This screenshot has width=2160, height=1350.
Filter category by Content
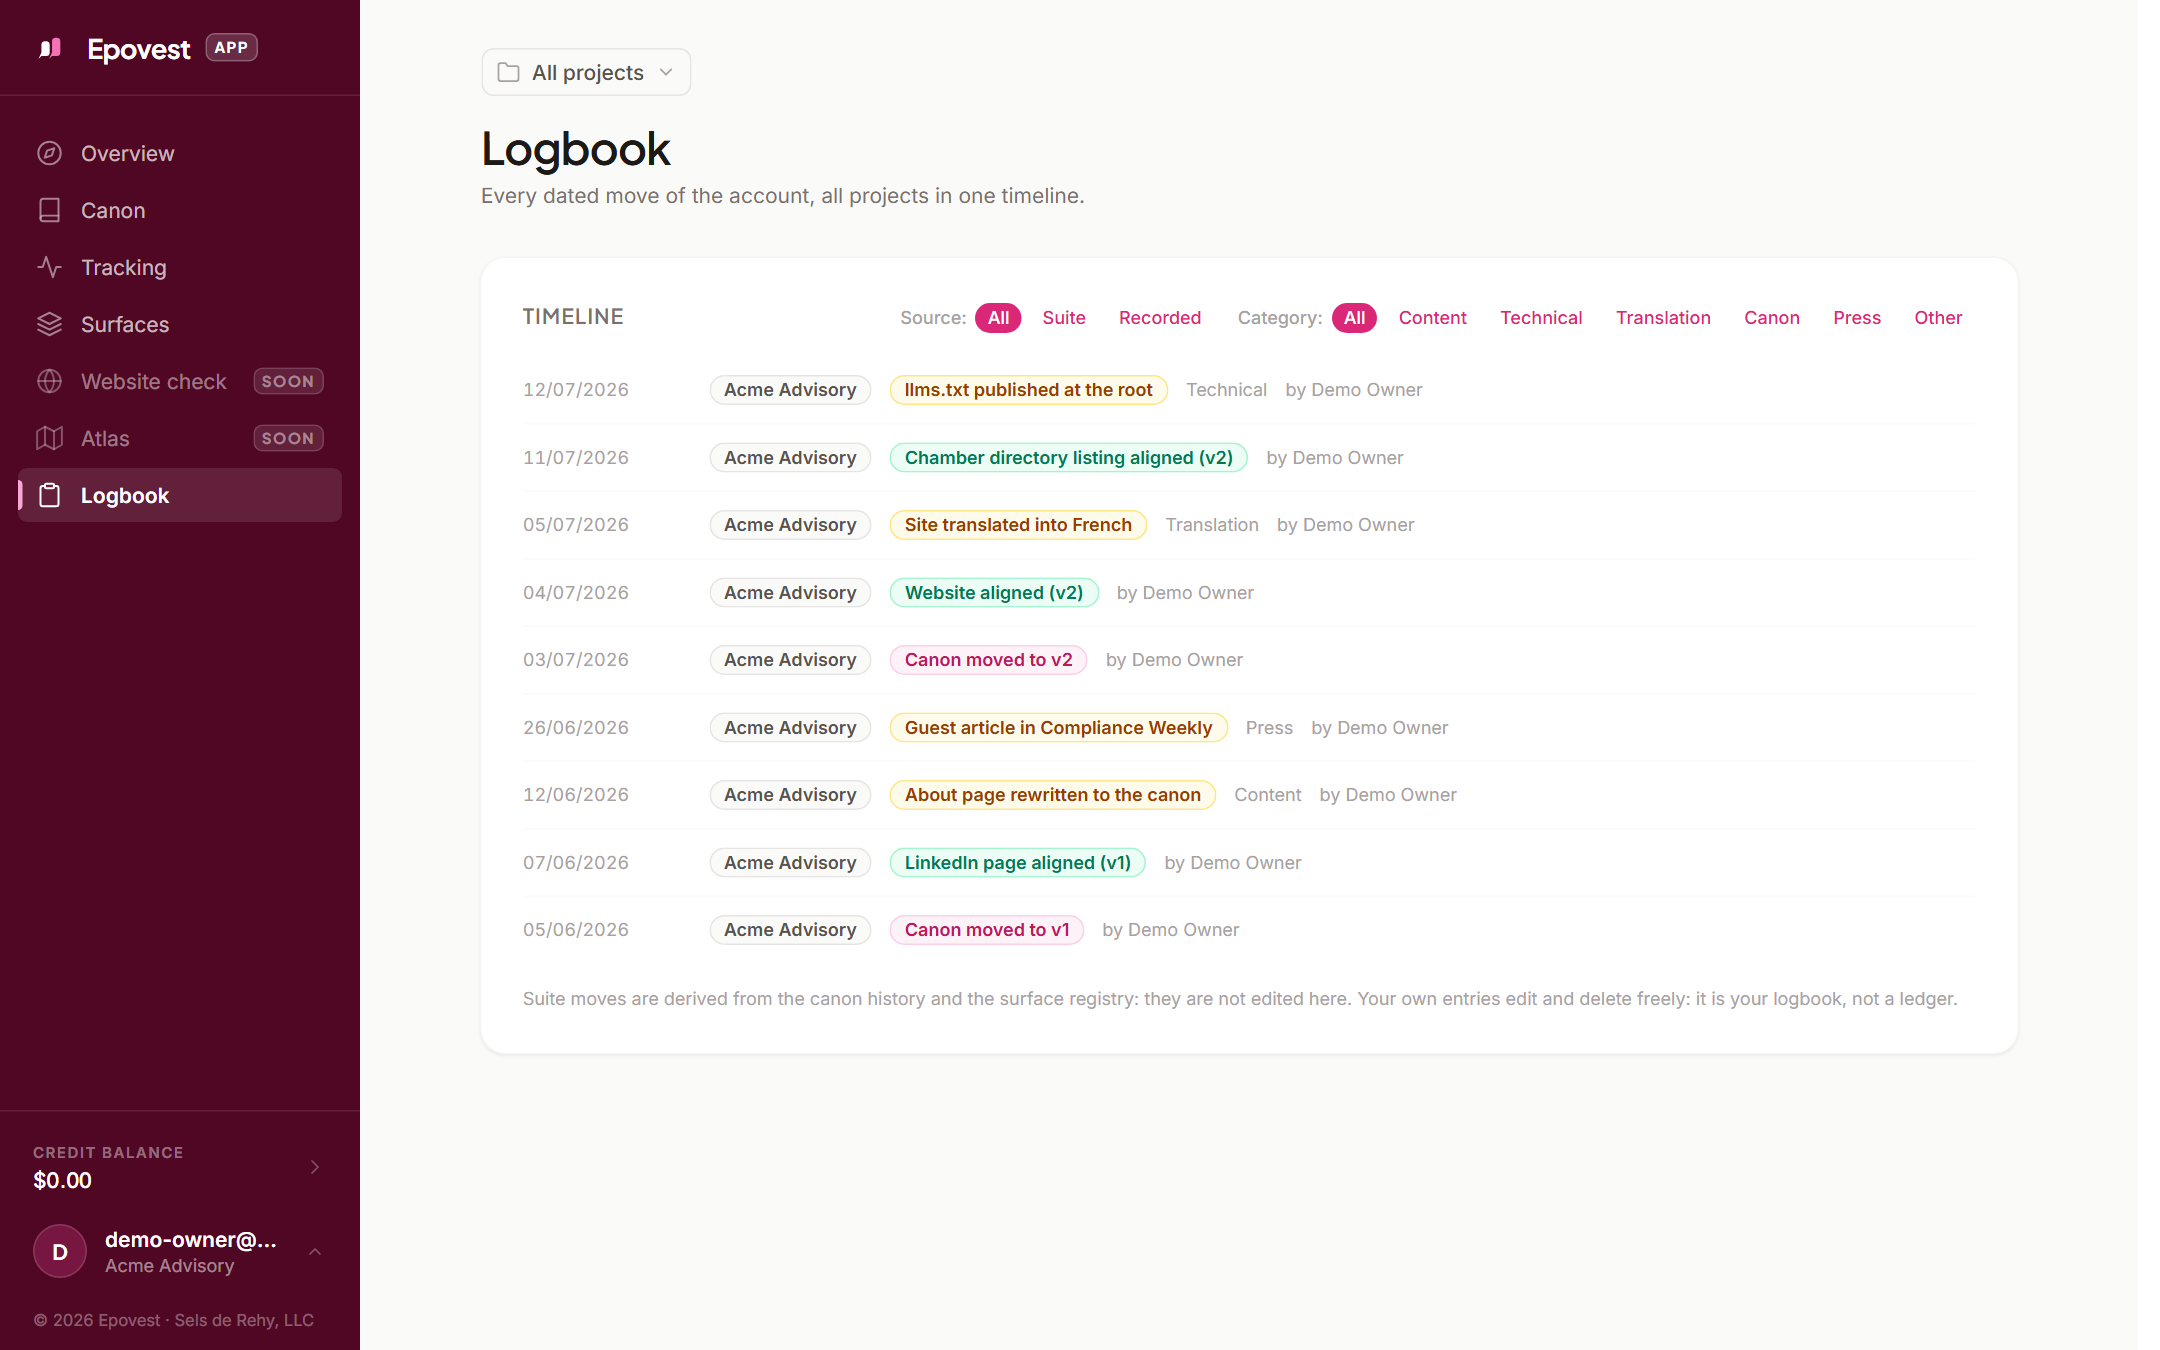coord(1432,318)
